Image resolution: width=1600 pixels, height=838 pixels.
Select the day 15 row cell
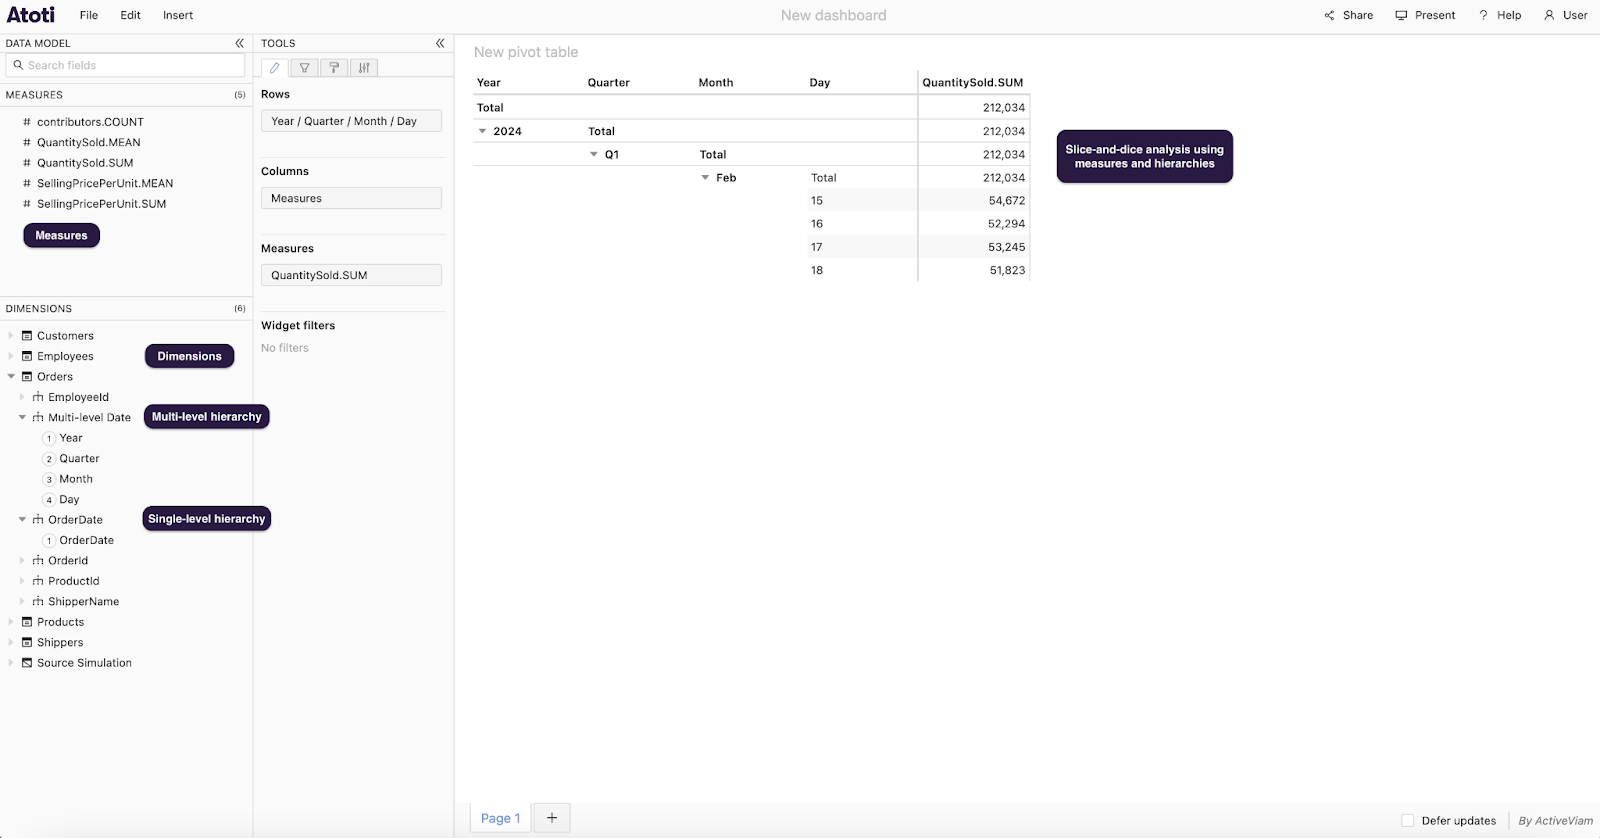(x=862, y=201)
